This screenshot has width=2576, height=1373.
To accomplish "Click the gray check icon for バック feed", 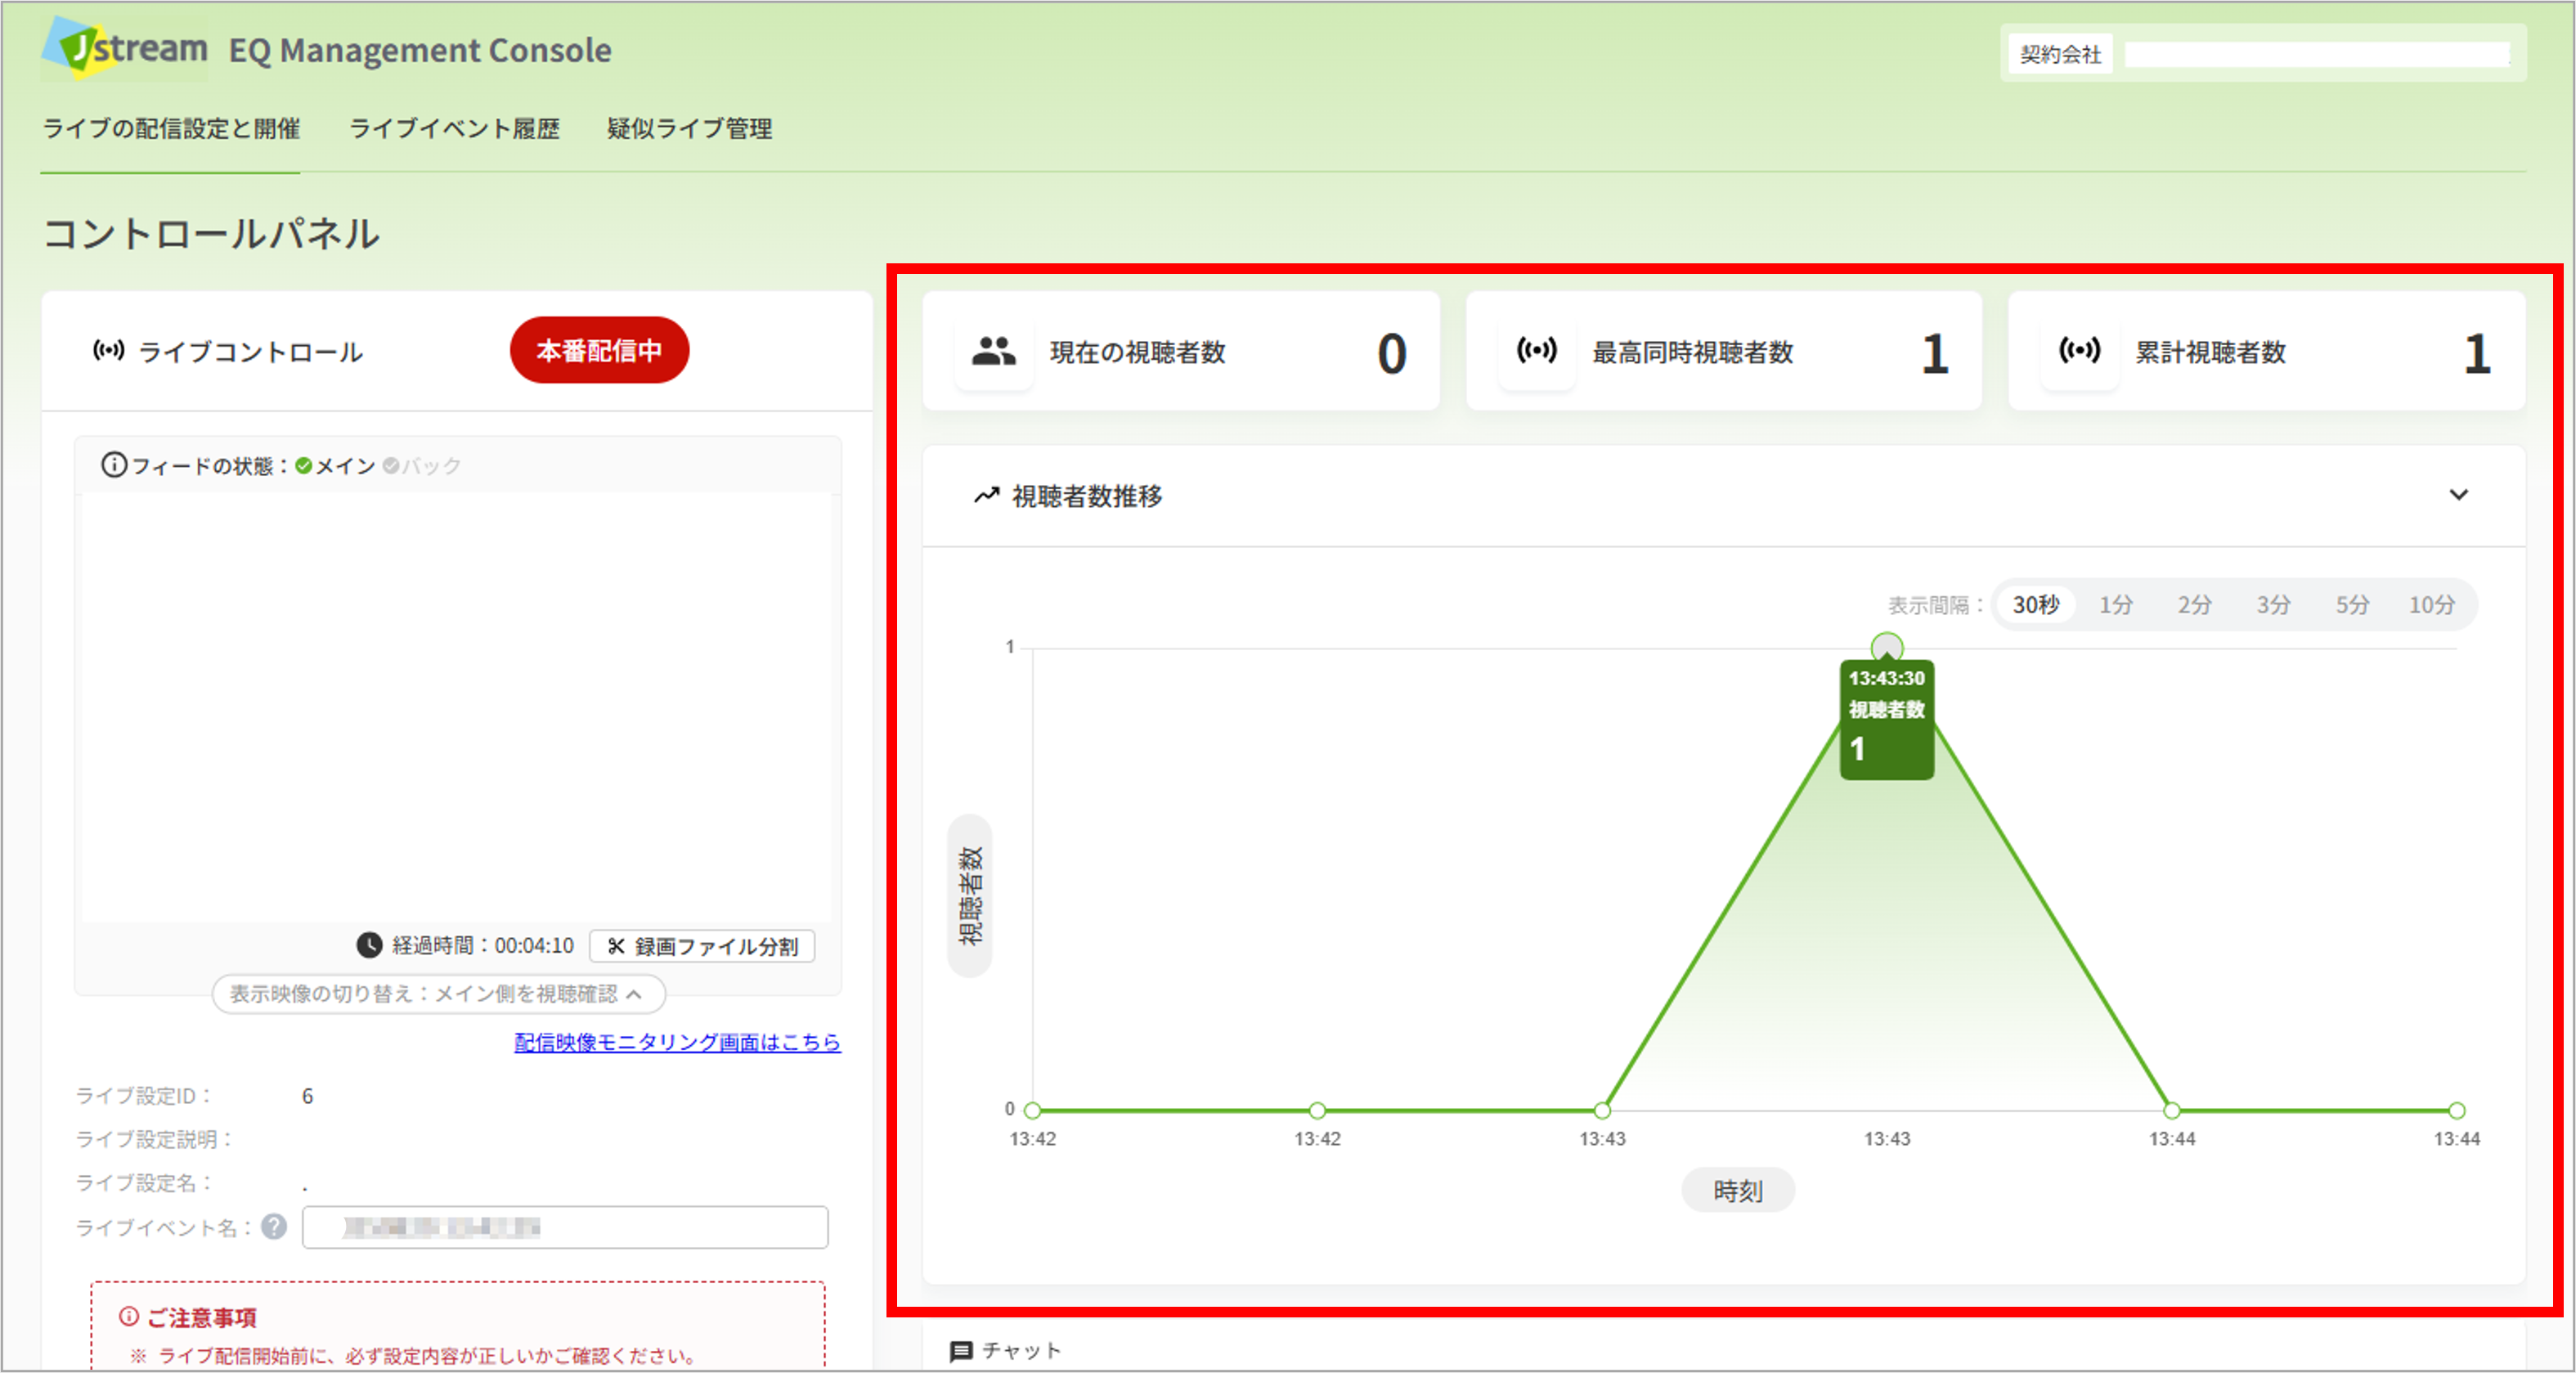I will coord(391,466).
